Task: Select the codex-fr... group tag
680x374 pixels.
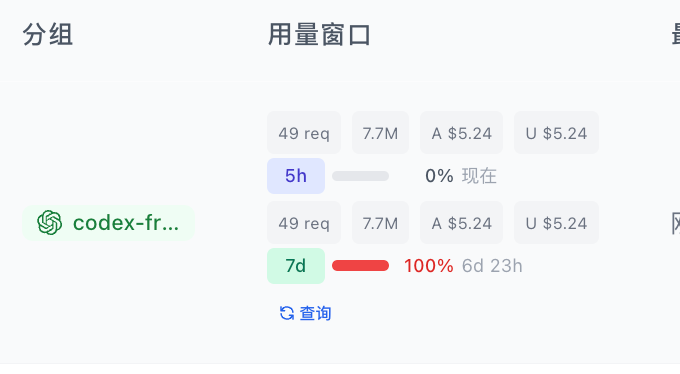Action: click(x=108, y=223)
